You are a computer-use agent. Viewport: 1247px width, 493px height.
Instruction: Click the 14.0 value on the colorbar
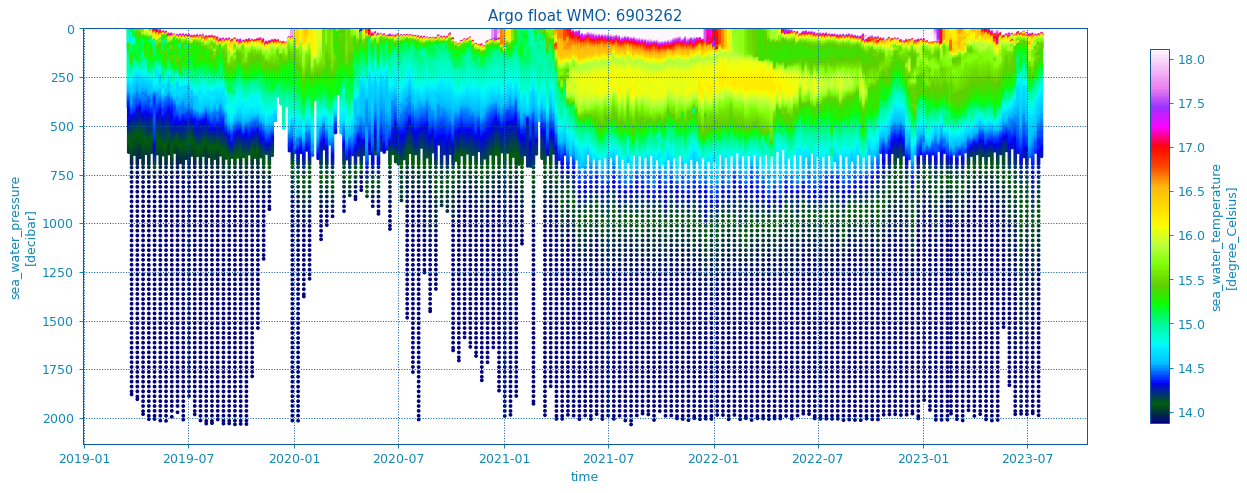click(1191, 412)
